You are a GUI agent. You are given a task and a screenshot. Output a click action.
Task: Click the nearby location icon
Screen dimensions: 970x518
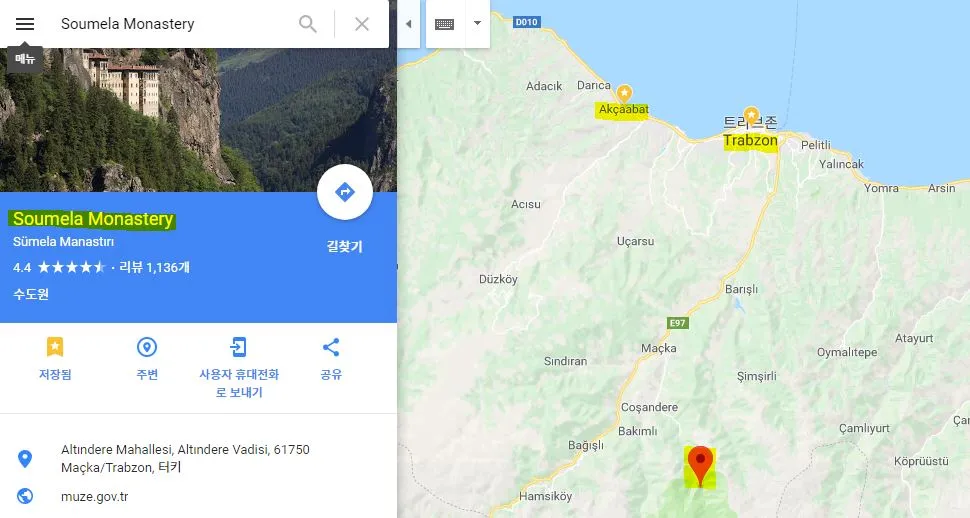(x=147, y=347)
